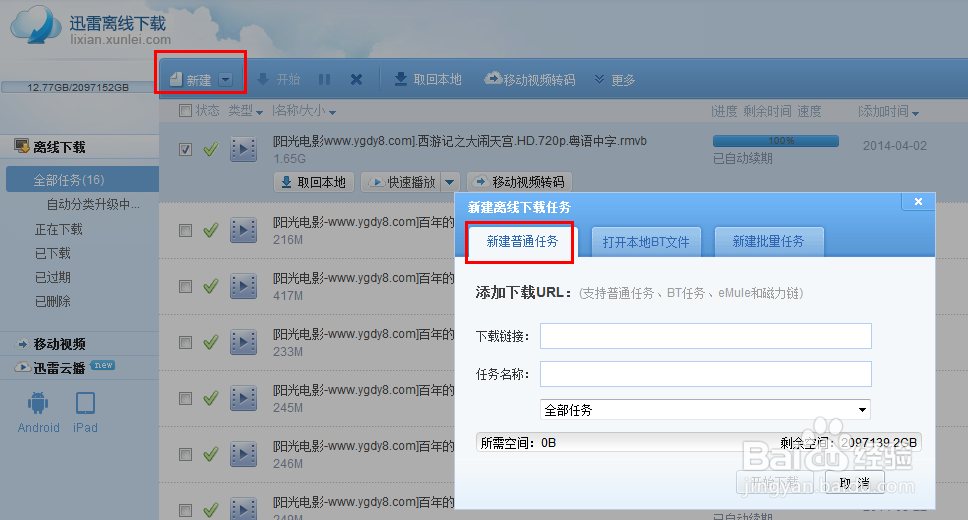Image resolution: width=968 pixels, height=520 pixels.
Task: Close the 新建离线下载任务 dialog with X
Action: [x=918, y=201]
